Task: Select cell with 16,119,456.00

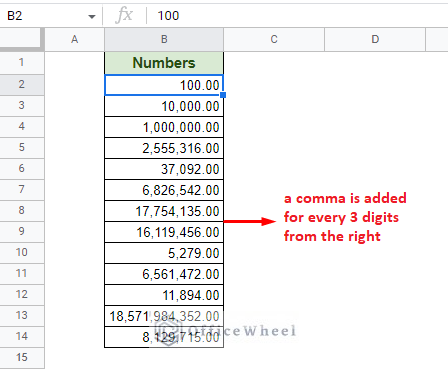Action: tap(164, 232)
